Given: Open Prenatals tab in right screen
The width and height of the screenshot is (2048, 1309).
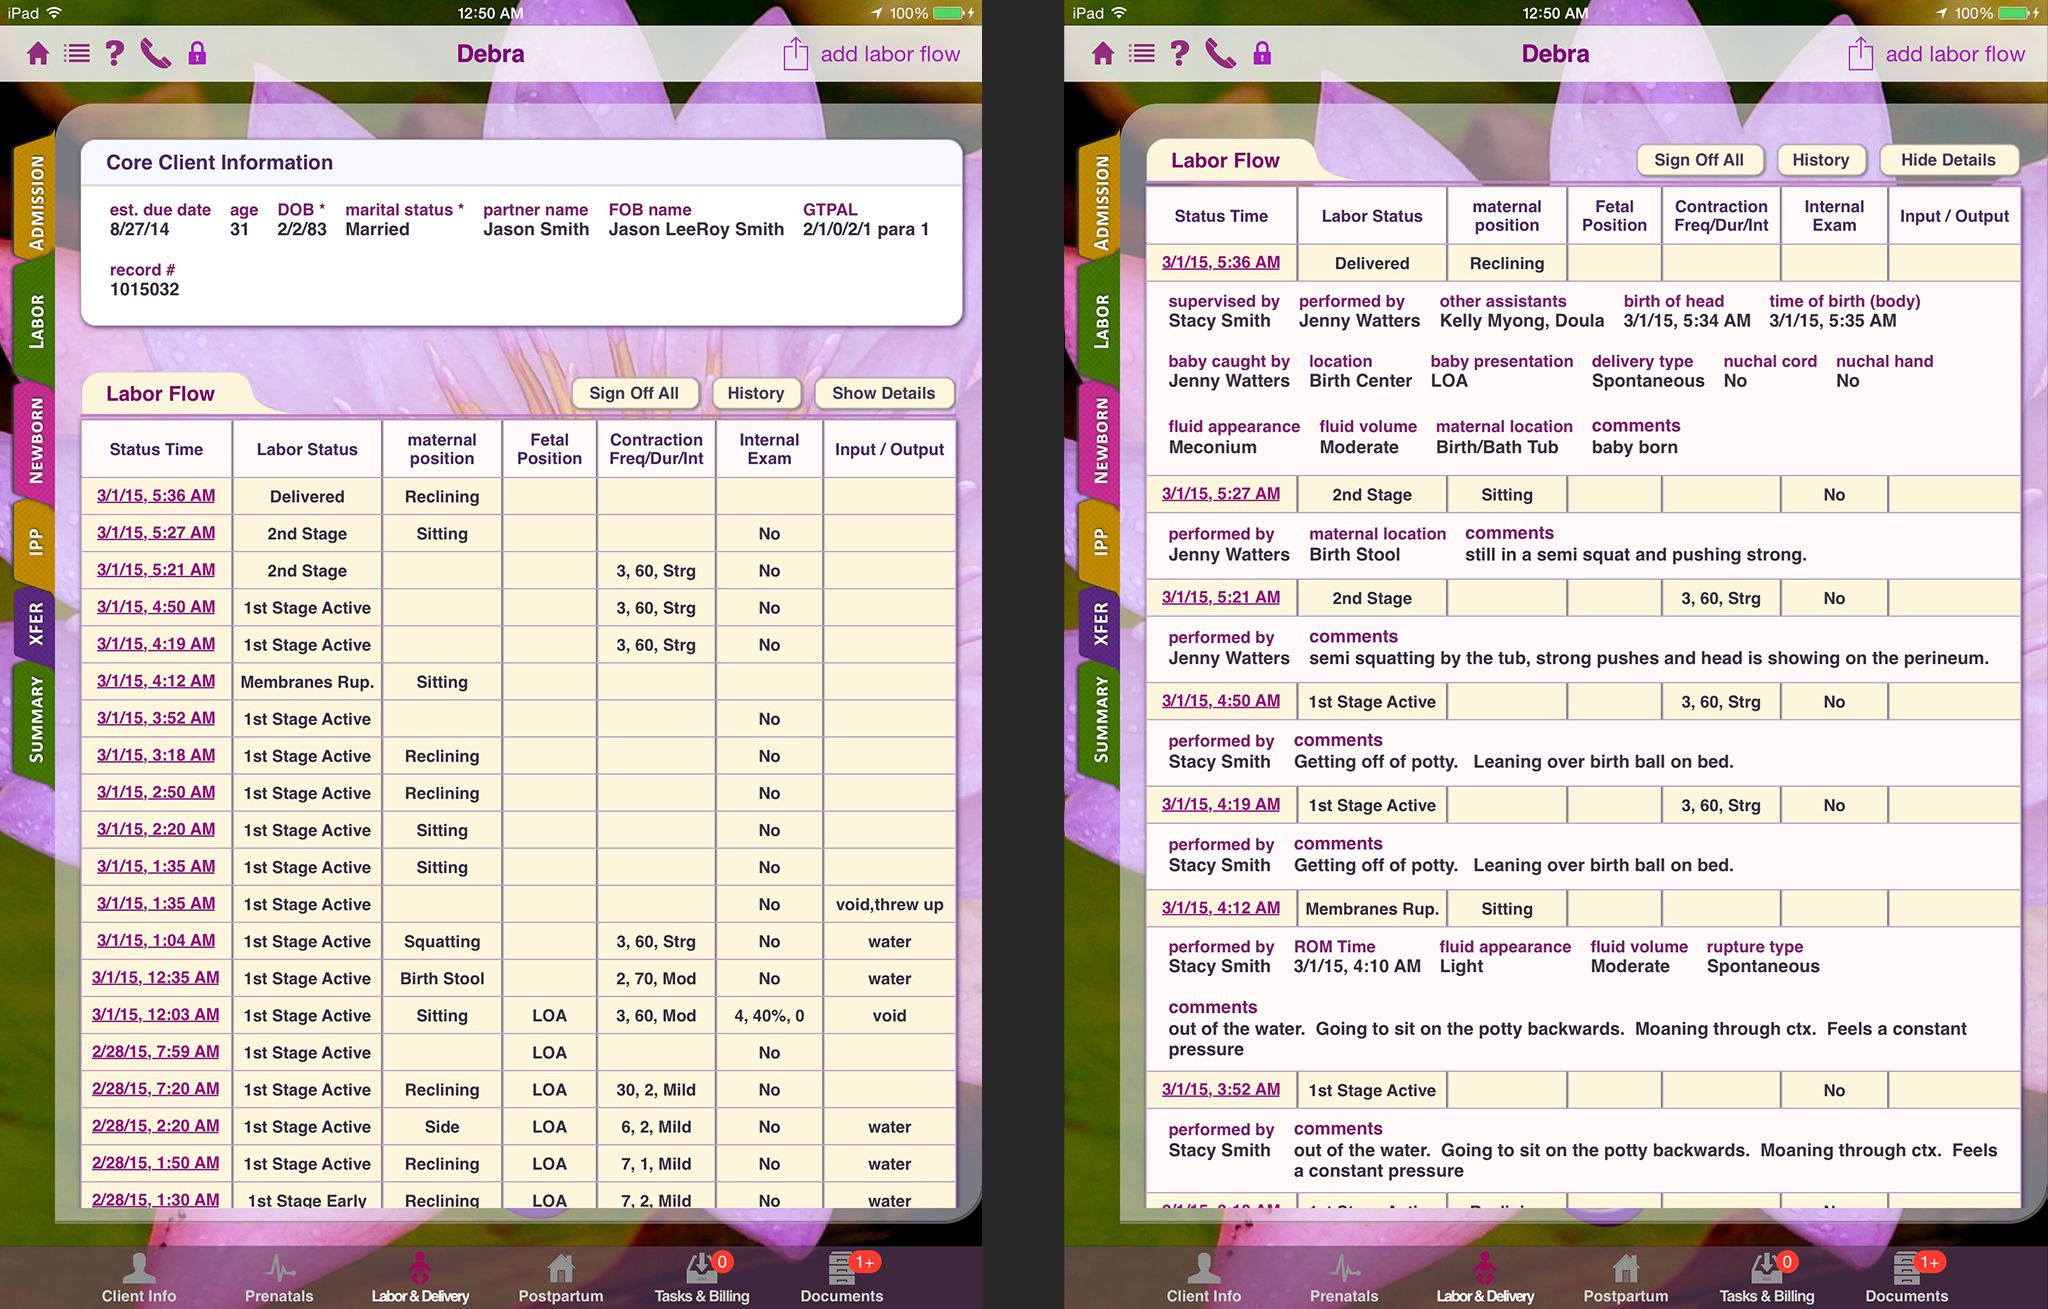Looking at the screenshot, I should [1344, 1278].
